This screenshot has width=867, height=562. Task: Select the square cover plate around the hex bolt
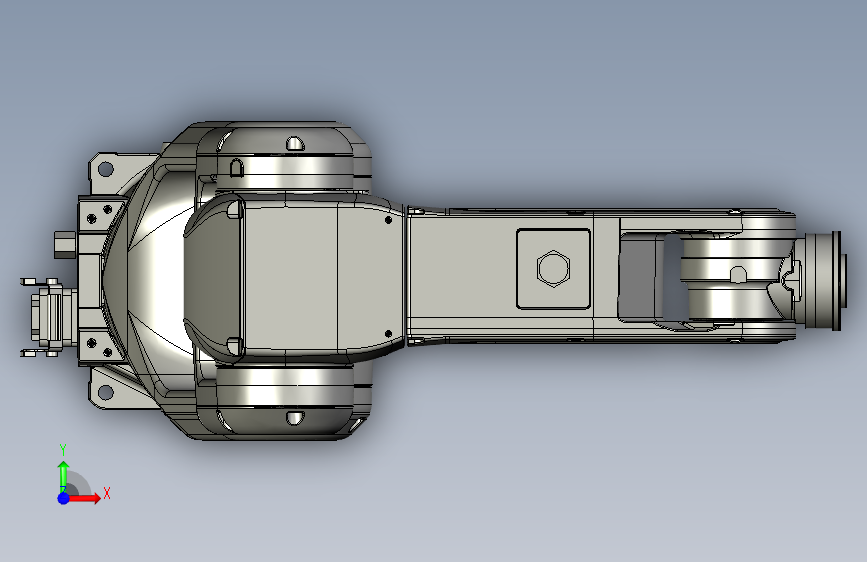coord(553,269)
